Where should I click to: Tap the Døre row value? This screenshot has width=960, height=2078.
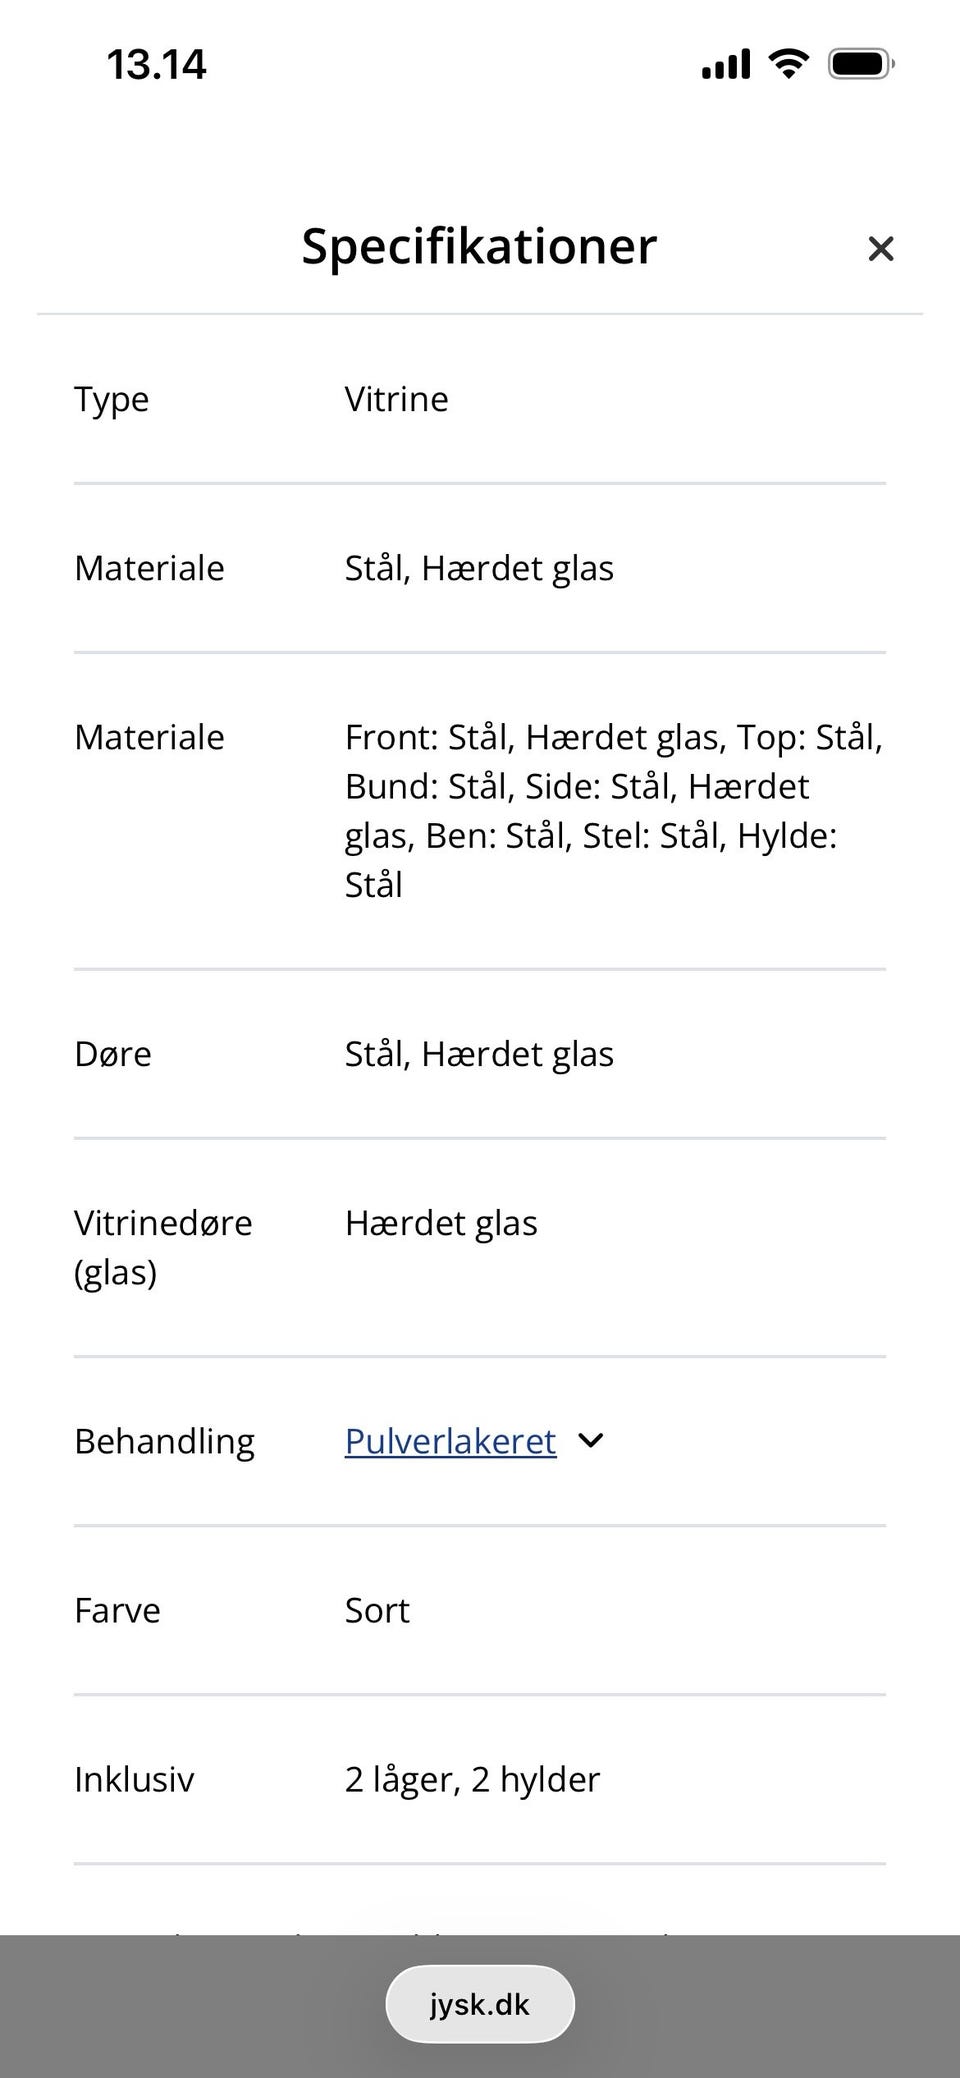pyautogui.click(x=479, y=1053)
